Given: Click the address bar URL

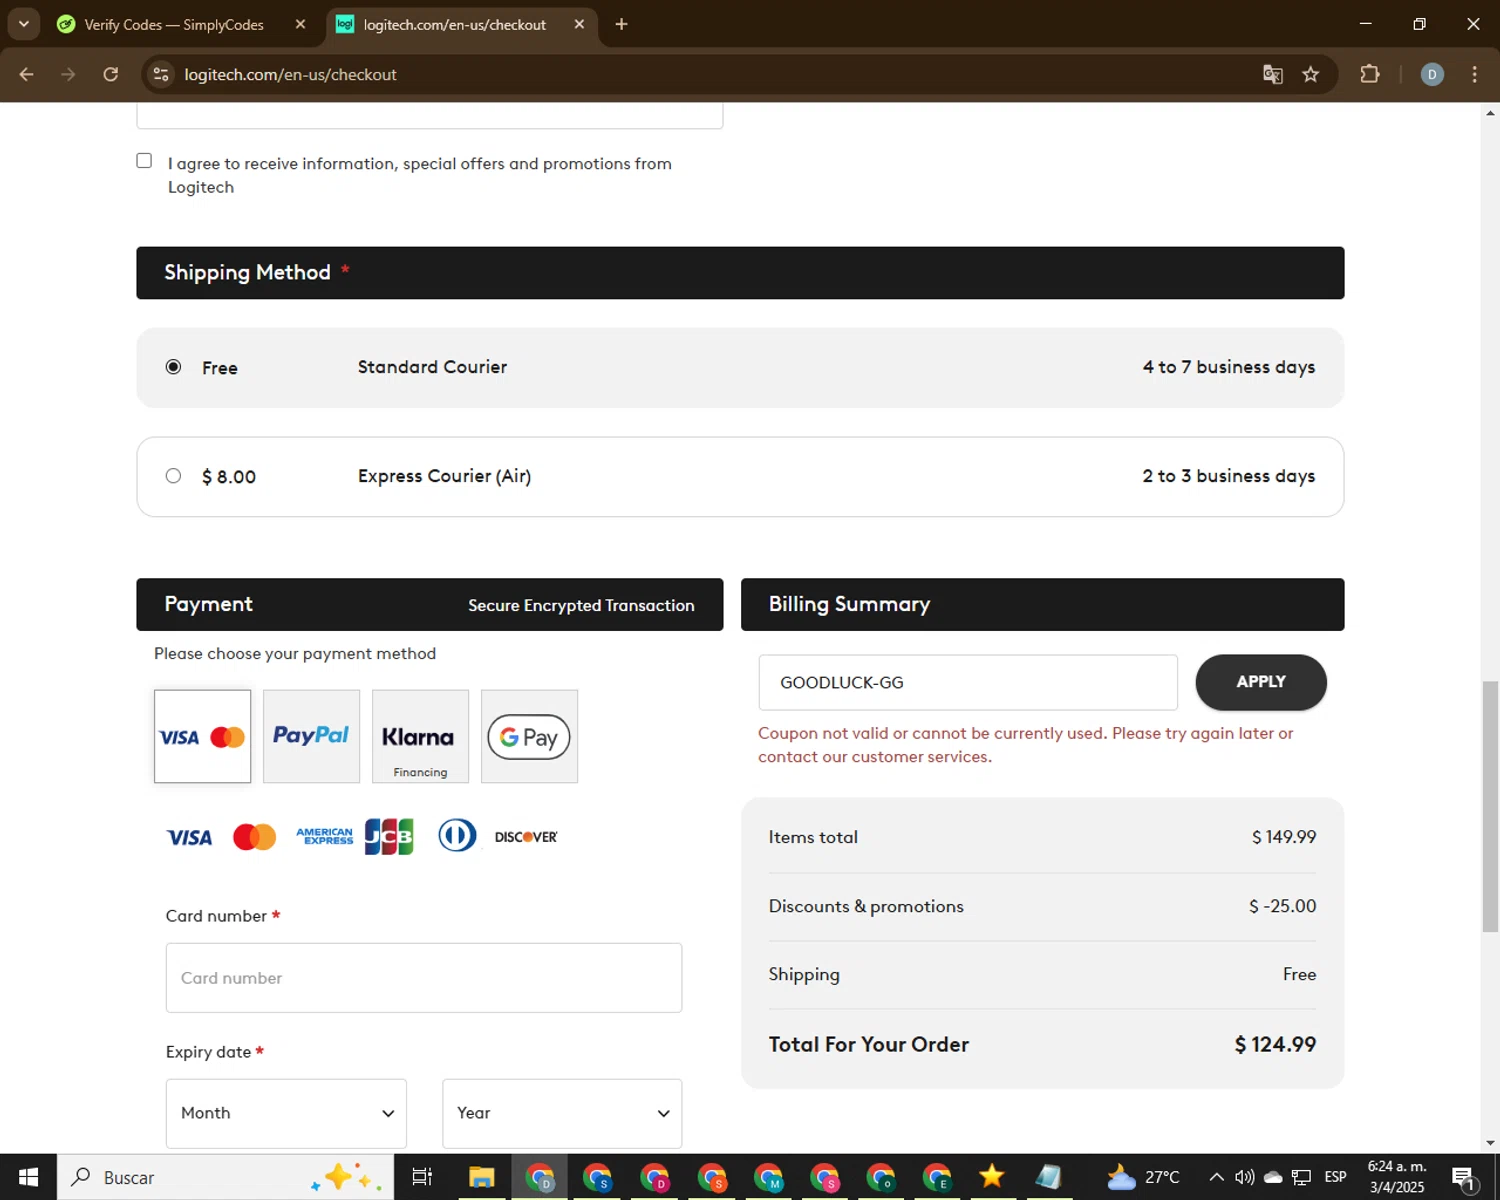Looking at the screenshot, I should tap(290, 74).
